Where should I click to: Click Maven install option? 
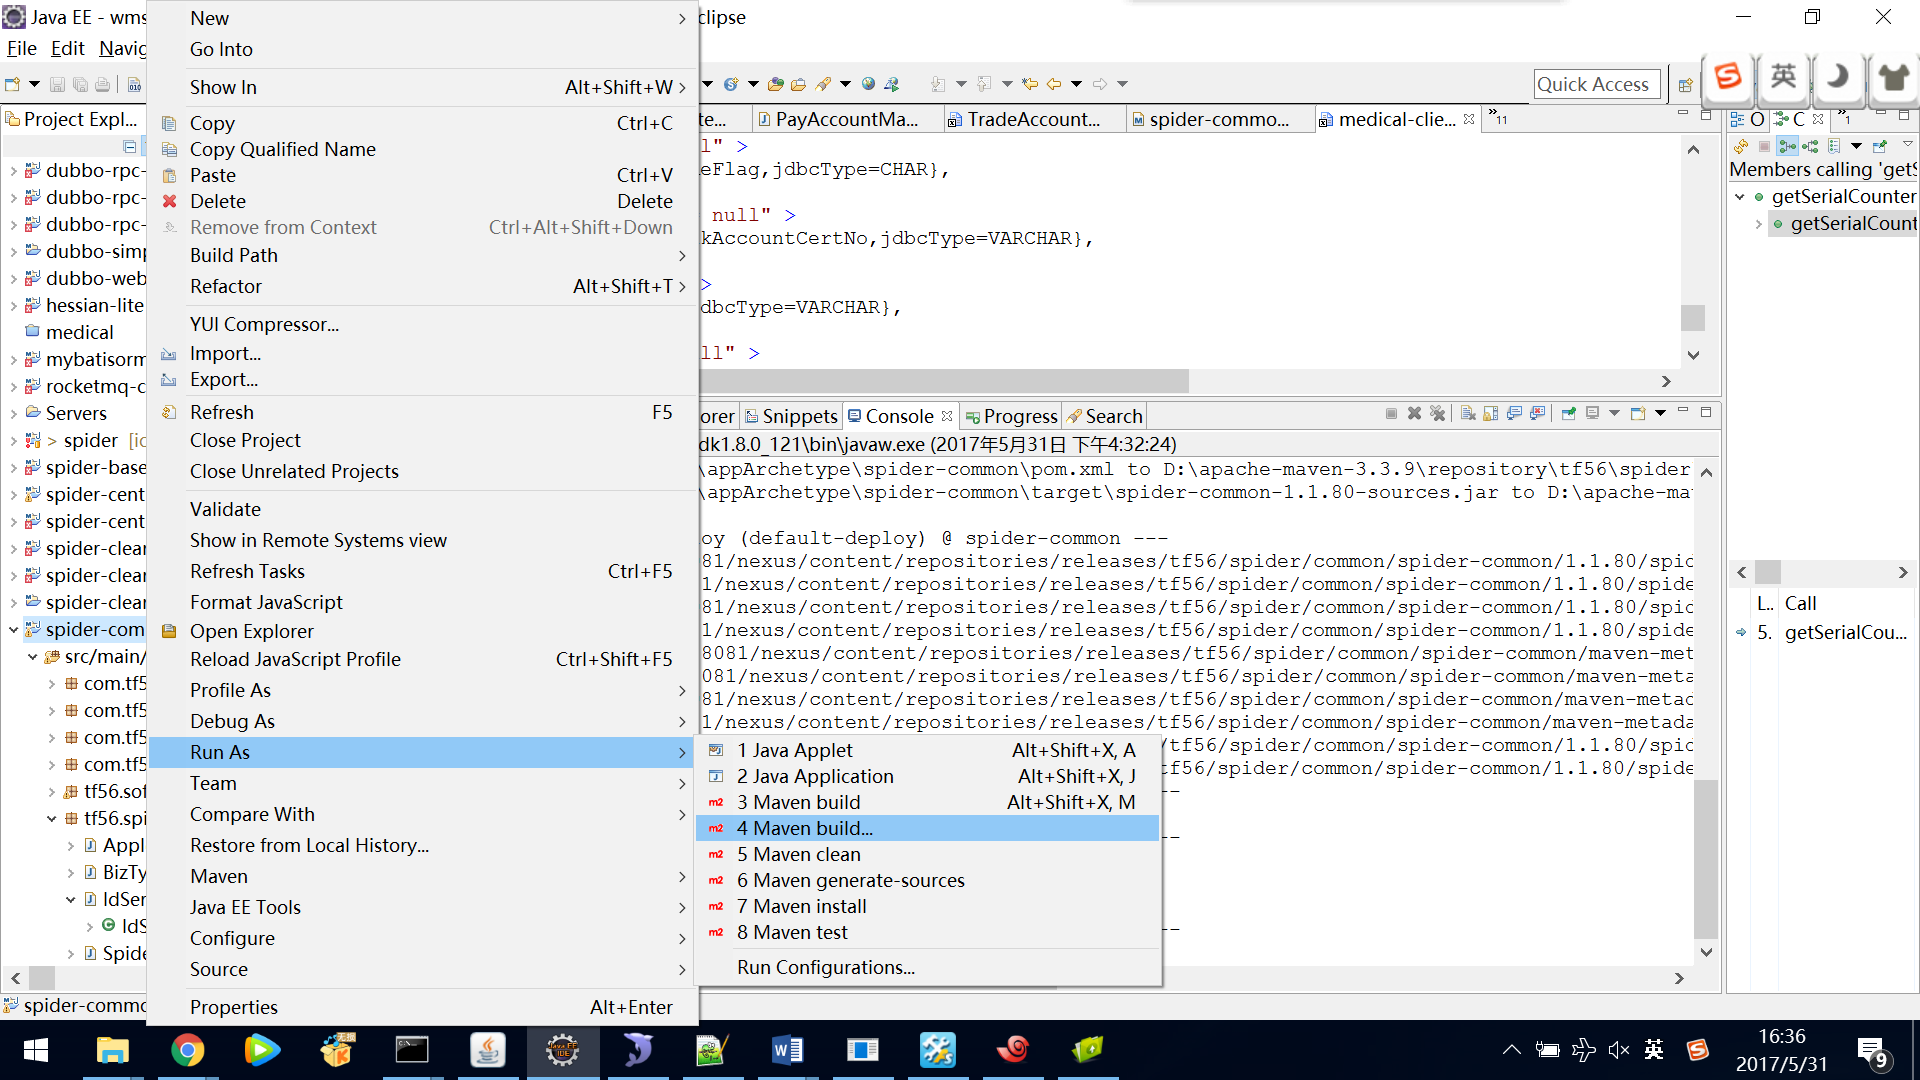click(802, 906)
